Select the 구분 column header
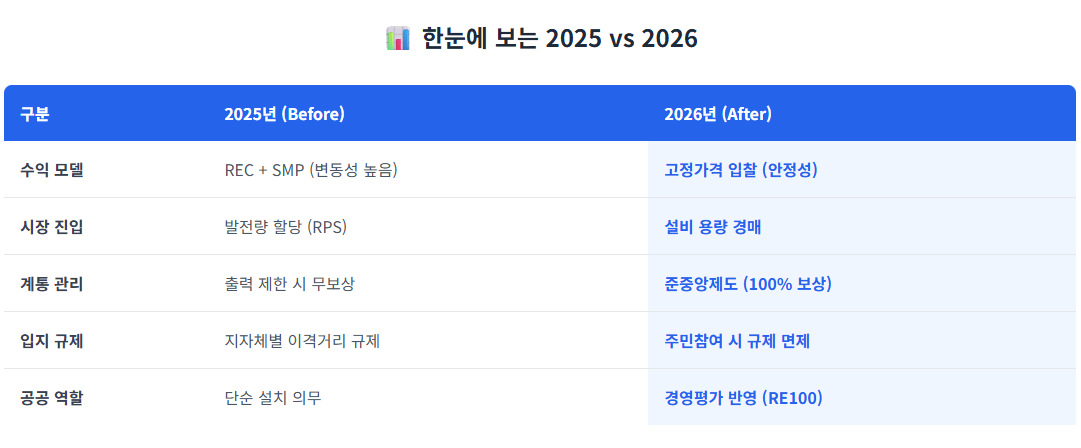 click(x=35, y=114)
